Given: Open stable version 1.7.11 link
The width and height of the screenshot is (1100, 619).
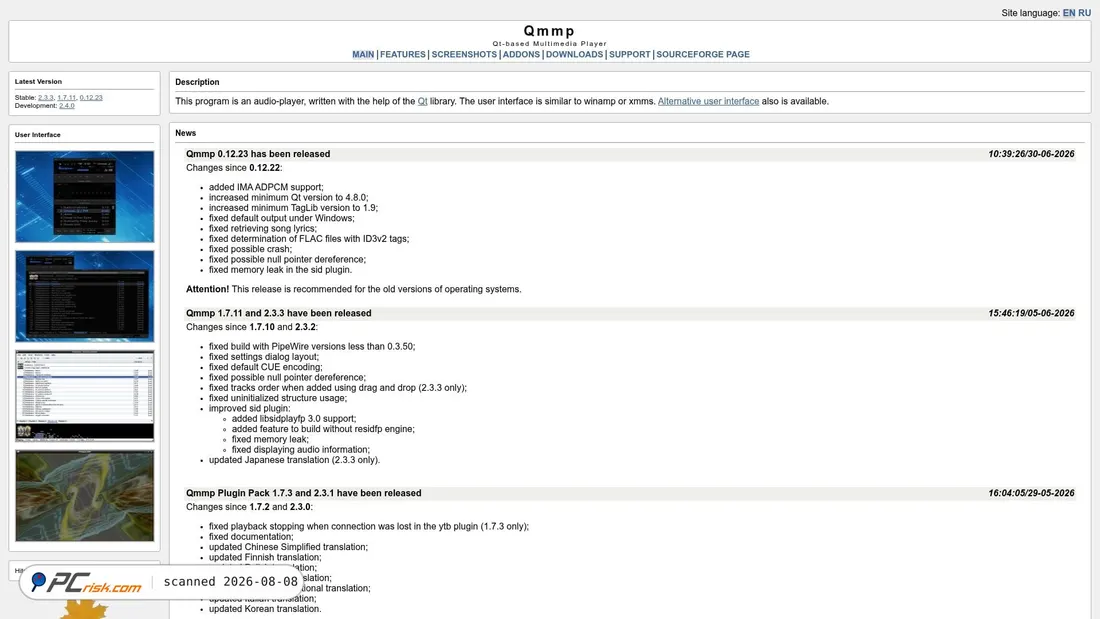Looking at the screenshot, I should pyautogui.click(x=67, y=98).
